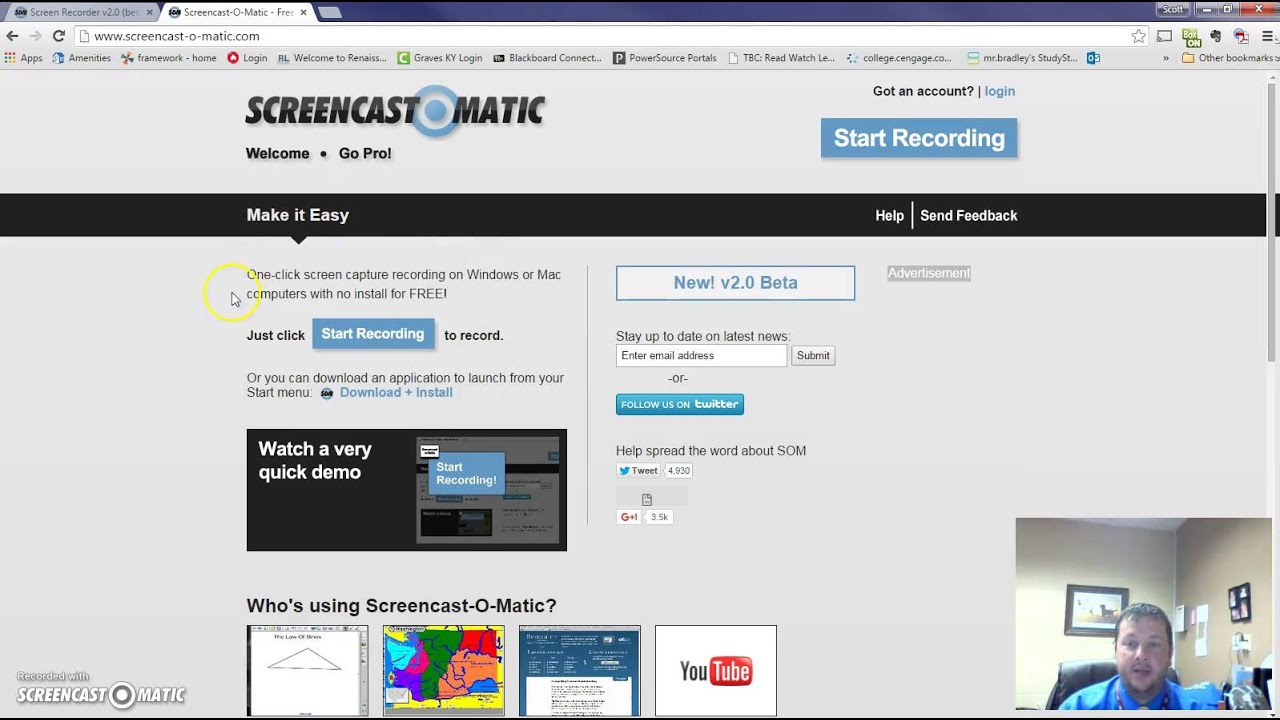The height and width of the screenshot is (720, 1280).
Task: Open the Apps shortcut in bookmarks bar
Action: click(24, 58)
